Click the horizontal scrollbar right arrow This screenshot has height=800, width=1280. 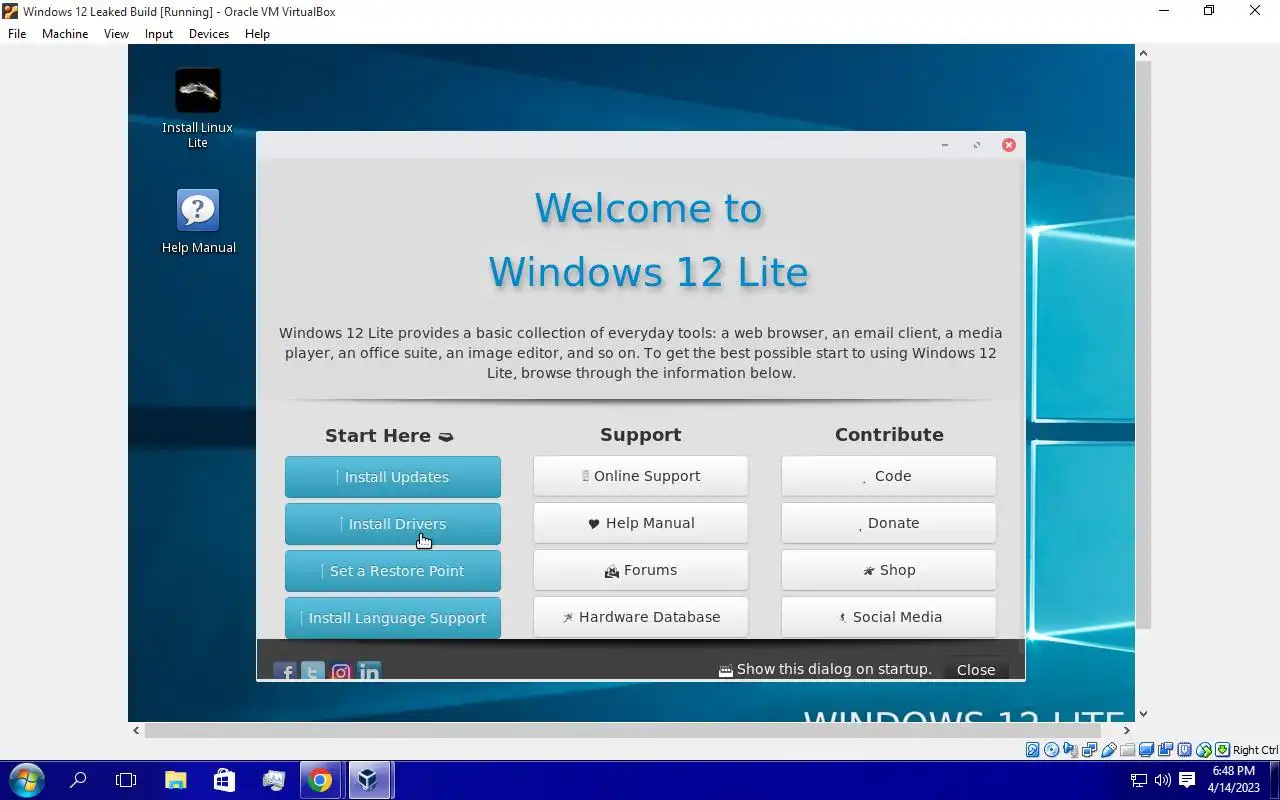point(1127,731)
